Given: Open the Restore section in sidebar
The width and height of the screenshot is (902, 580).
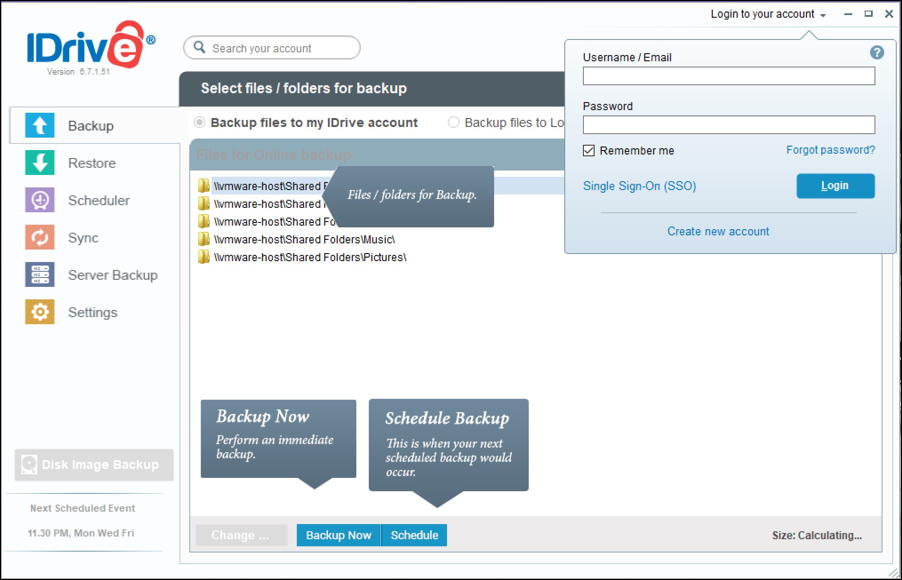Looking at the screenshot, I should point(92,163).
